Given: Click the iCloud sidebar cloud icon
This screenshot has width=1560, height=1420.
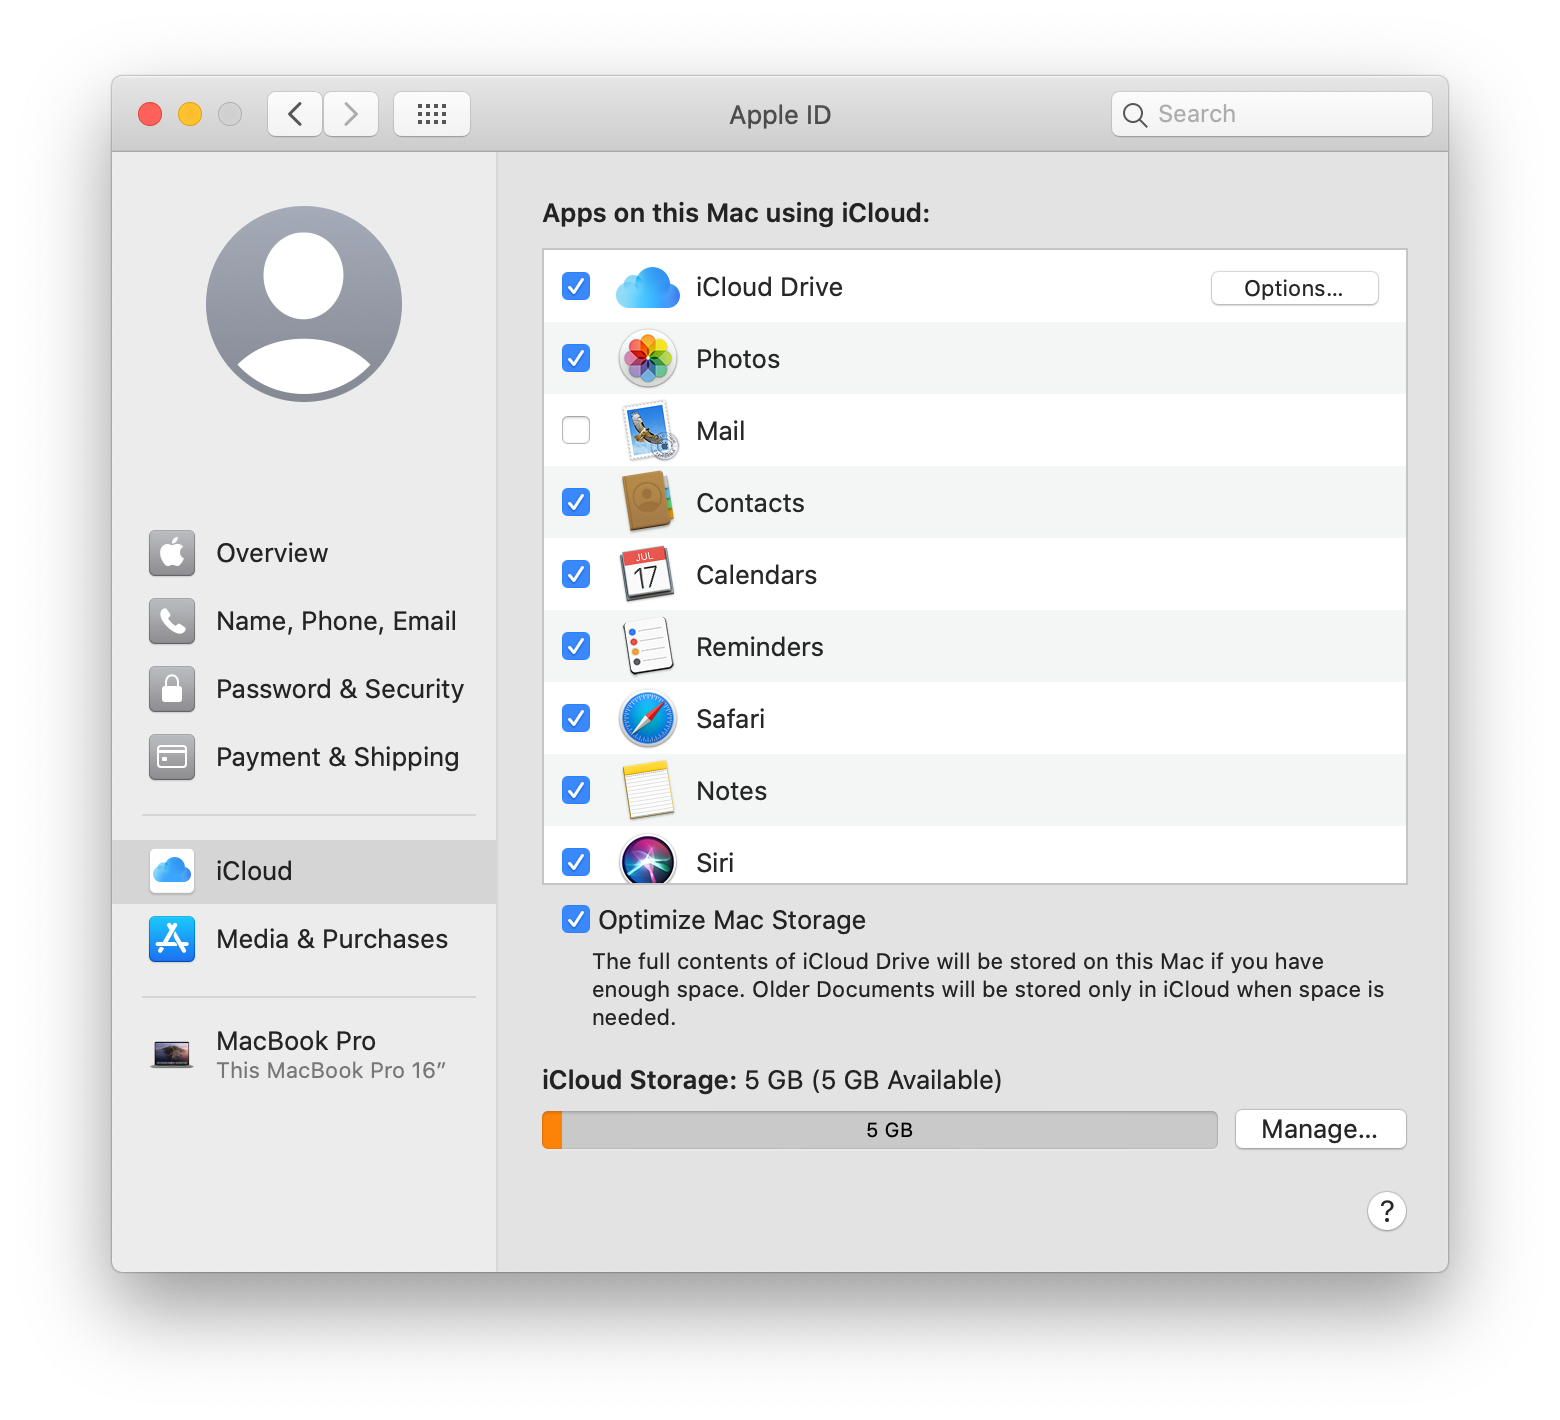Looking at the screenshot, I should tap(172, 871).
